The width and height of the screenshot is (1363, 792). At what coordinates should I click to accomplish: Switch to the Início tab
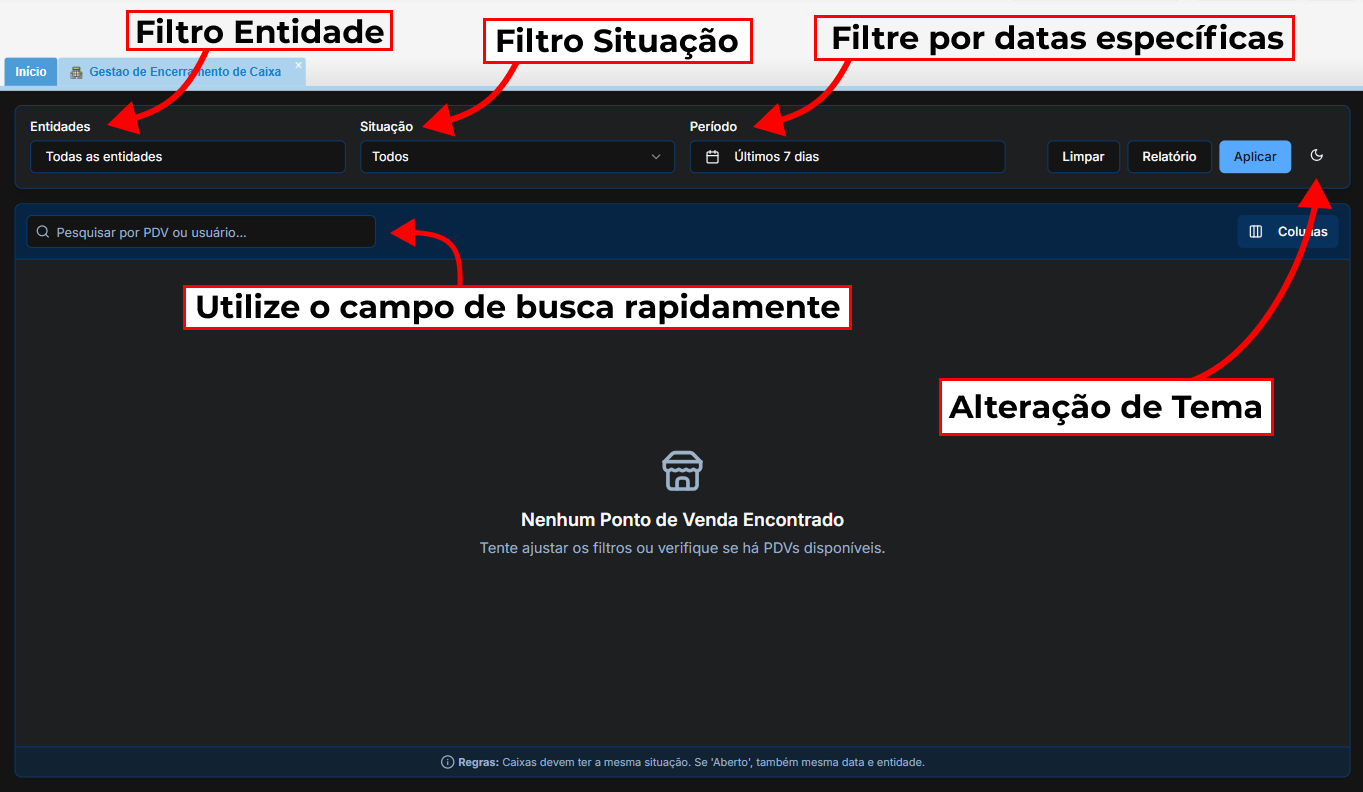30,72
